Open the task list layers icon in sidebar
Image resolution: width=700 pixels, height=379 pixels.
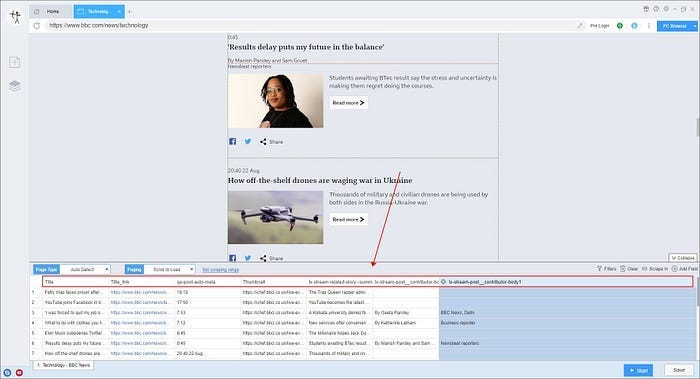[x=15, y=85]
